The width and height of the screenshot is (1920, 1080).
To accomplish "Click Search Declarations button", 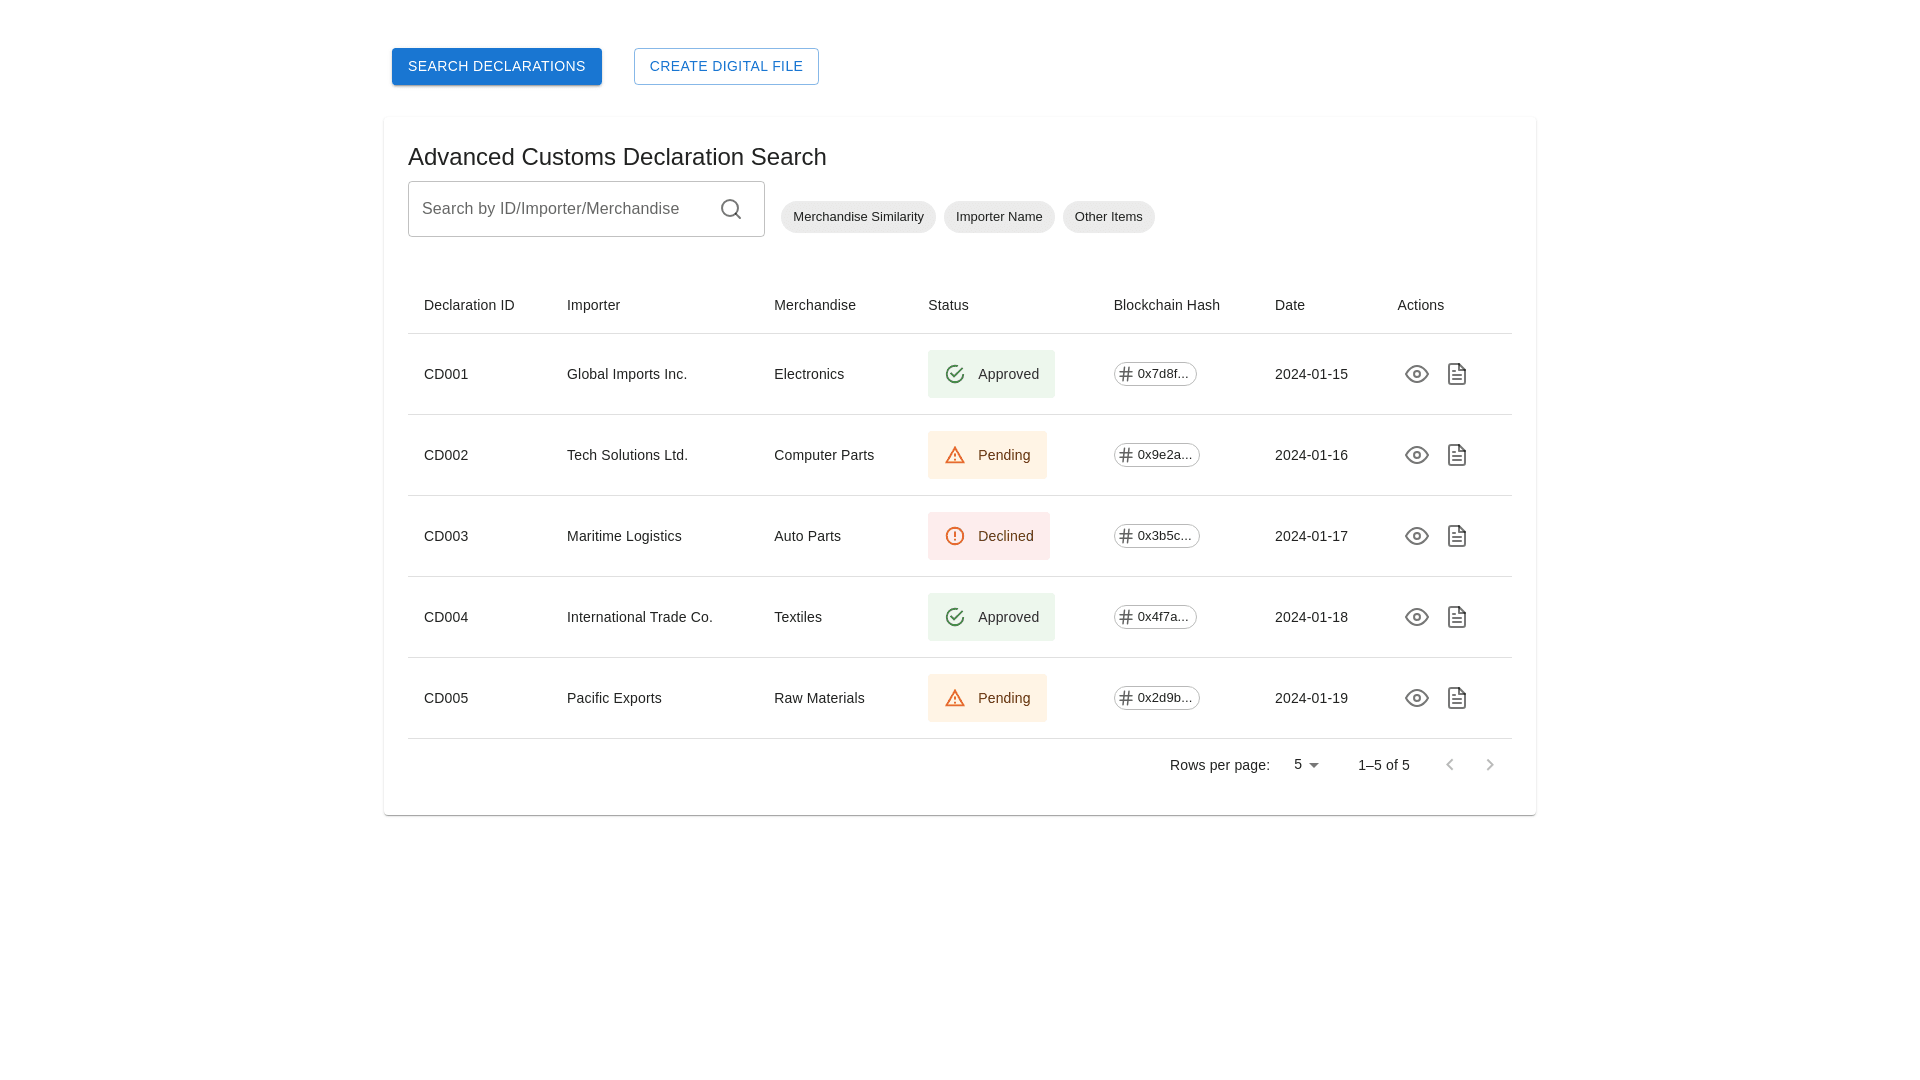I will coord(497,67).
